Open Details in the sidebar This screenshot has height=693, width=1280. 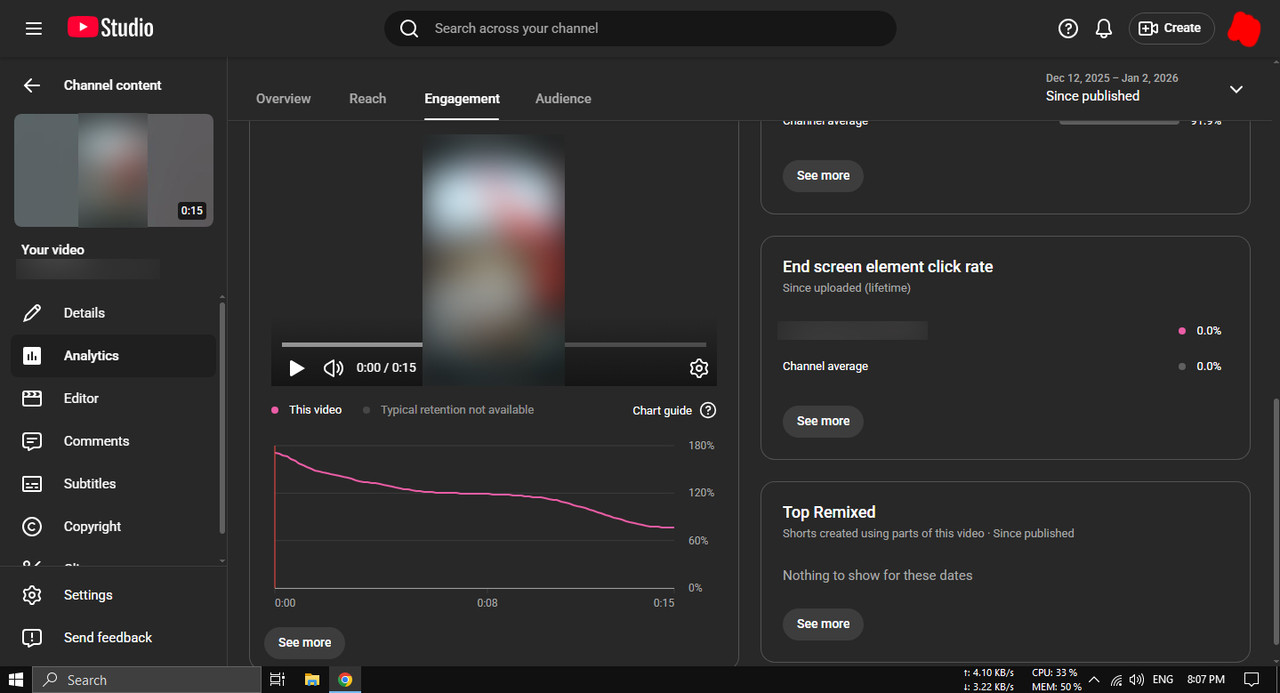pyautogui.click(x=114, y=313)
